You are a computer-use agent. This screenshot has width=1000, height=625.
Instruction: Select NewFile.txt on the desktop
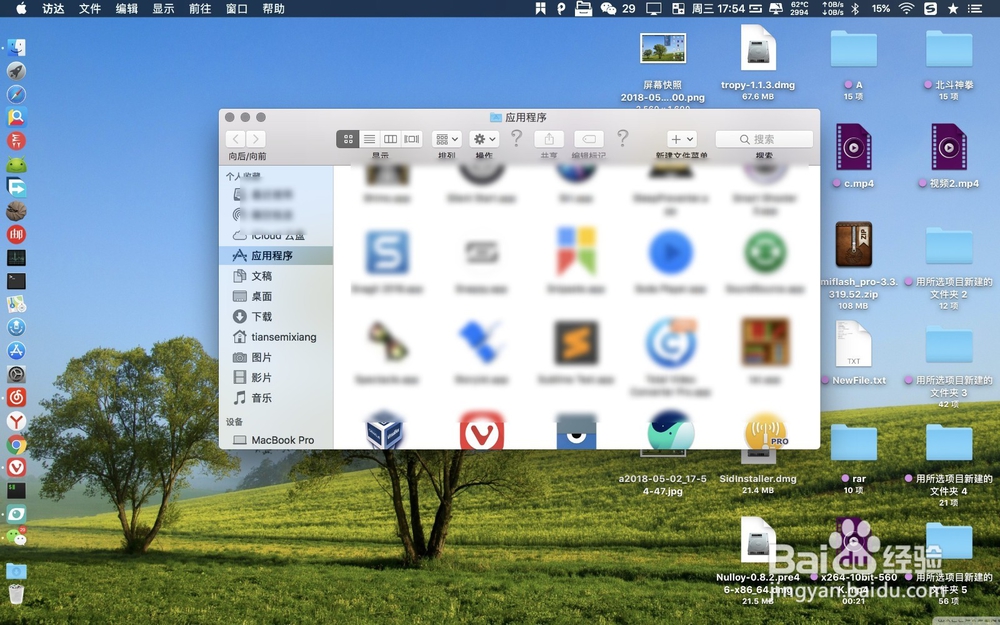853,343
